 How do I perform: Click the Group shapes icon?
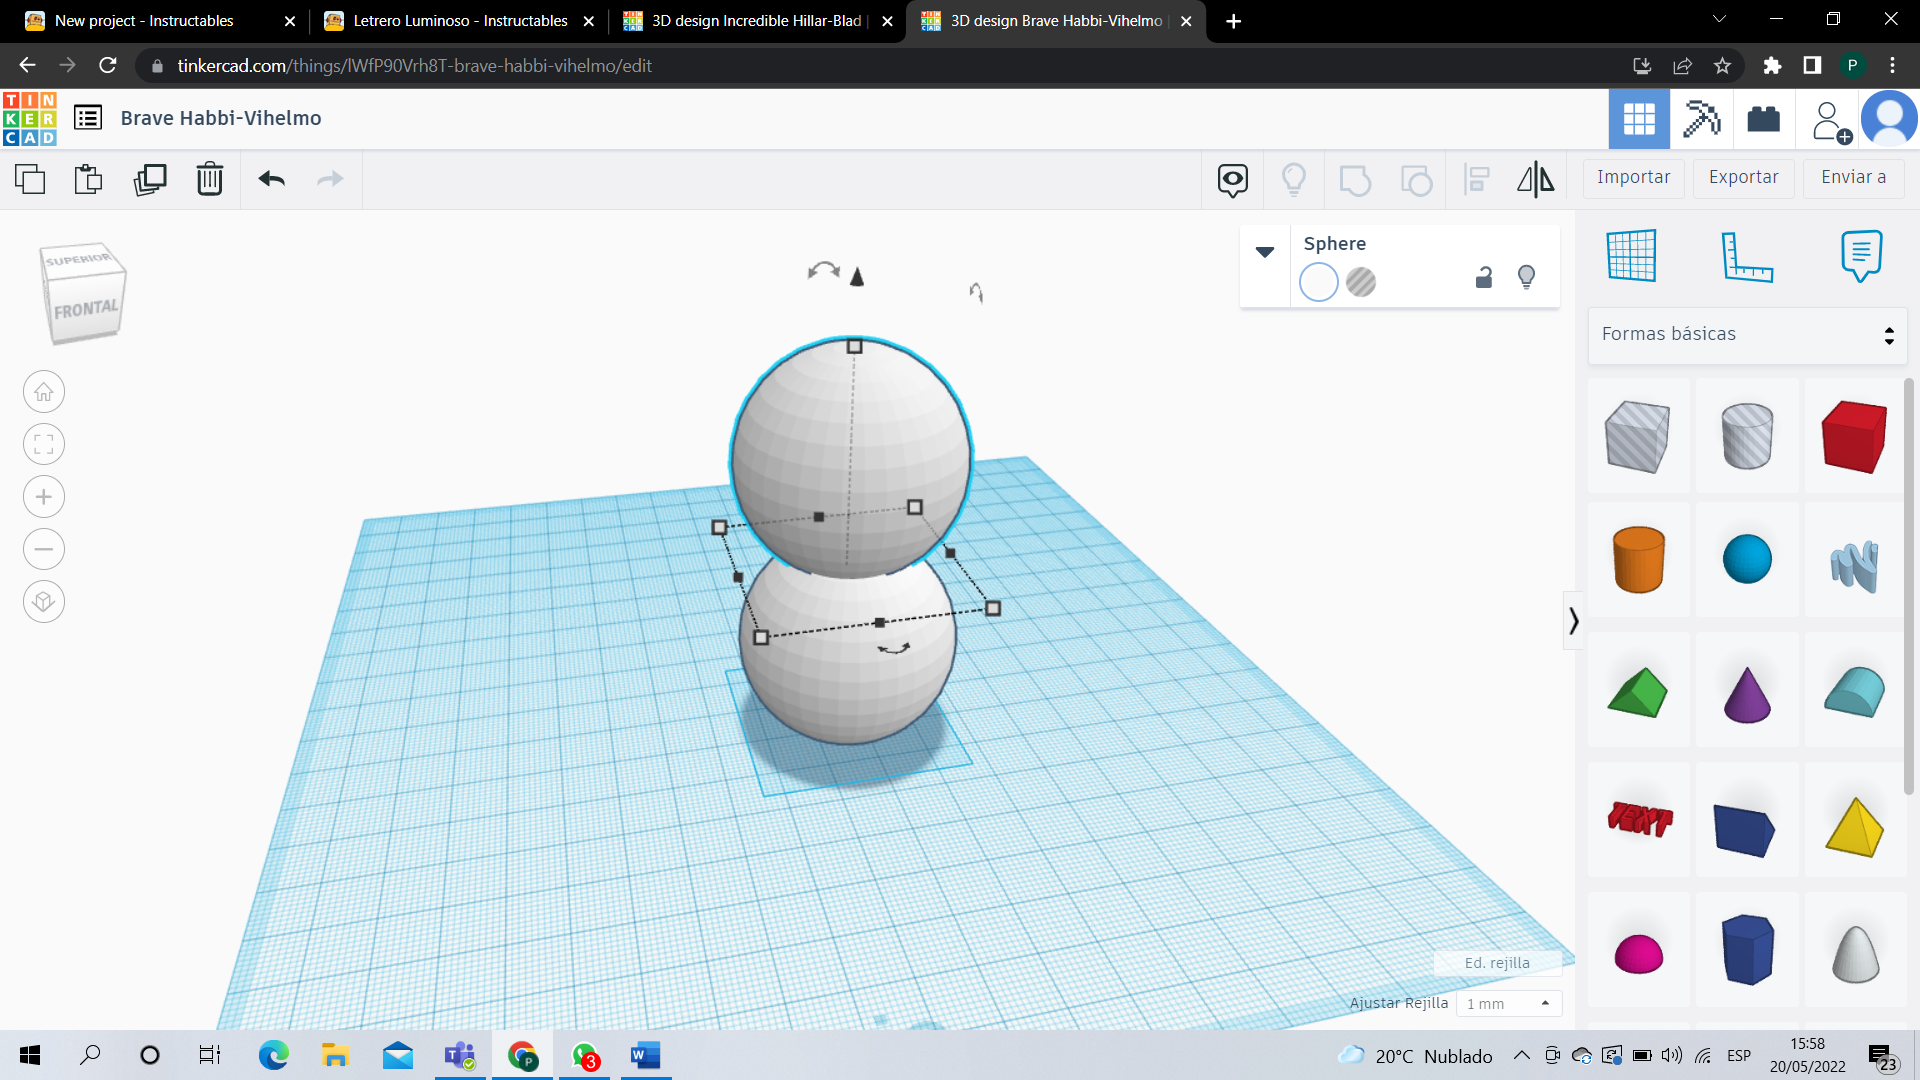[x=1355, y=180]
